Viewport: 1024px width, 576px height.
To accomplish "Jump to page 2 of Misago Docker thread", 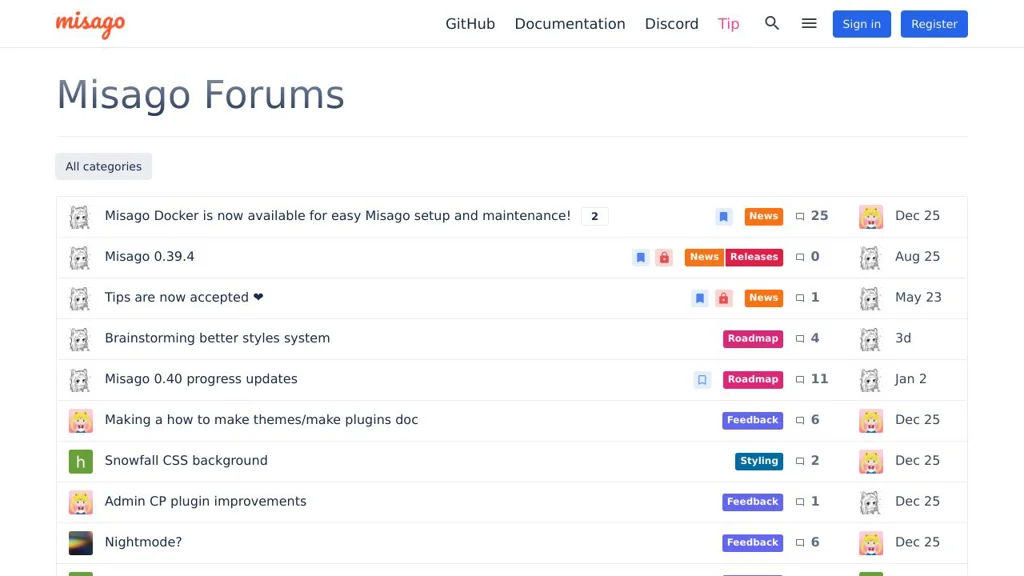I will tap(594, 216).
